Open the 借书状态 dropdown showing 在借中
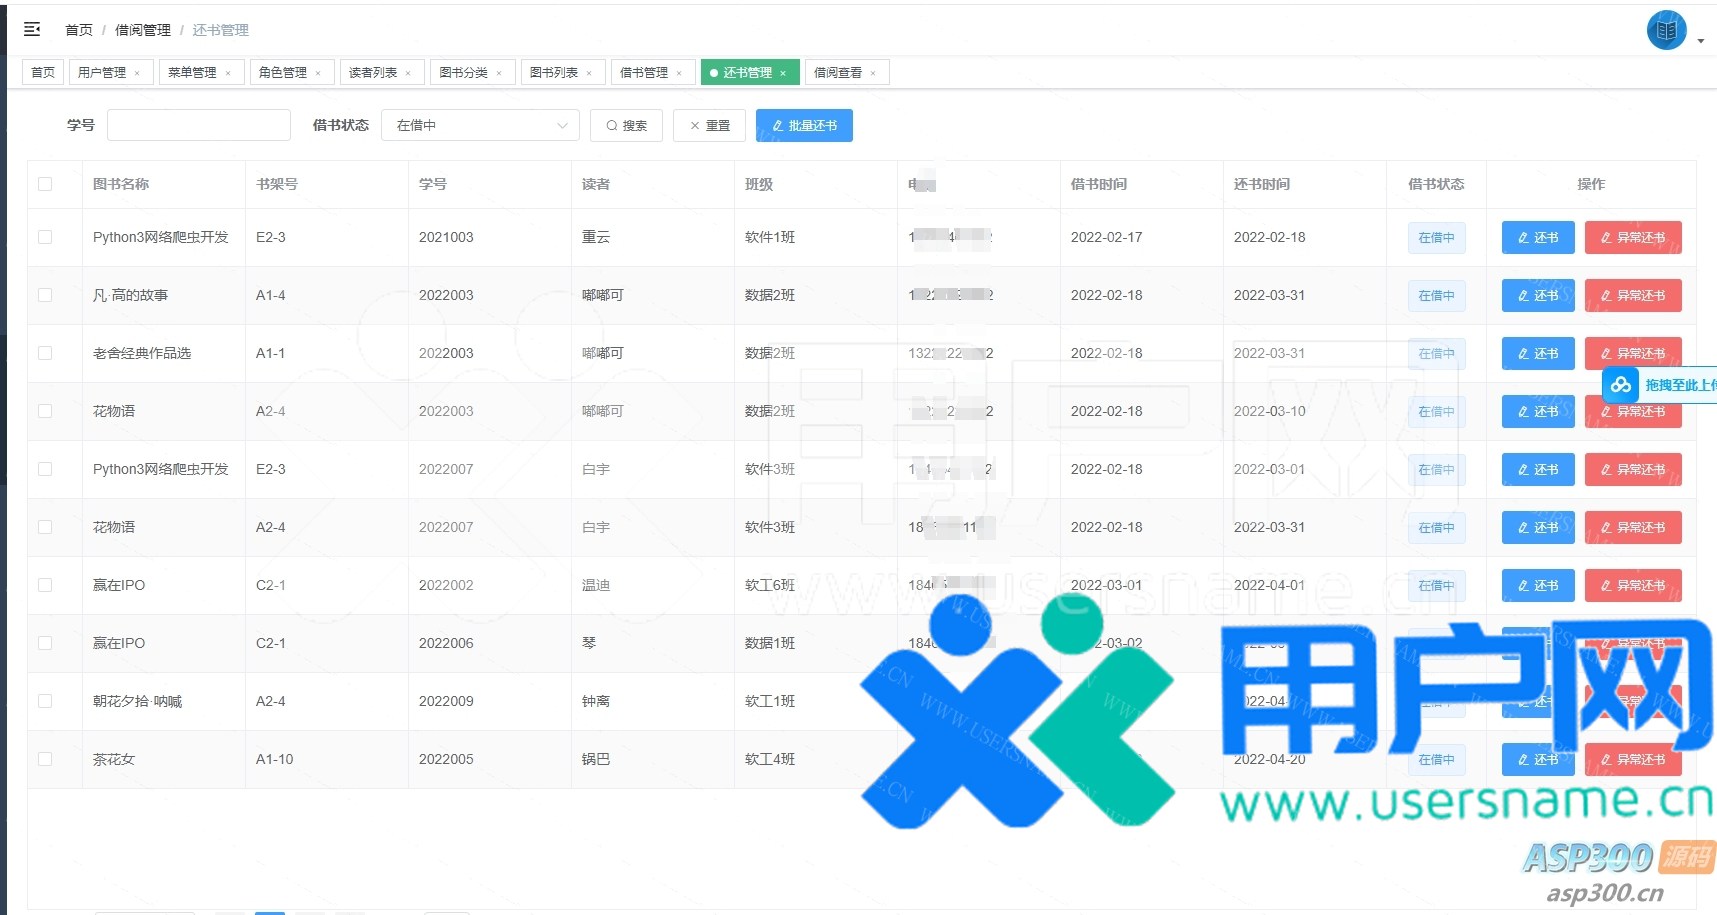This screenshot has height=915, width=1717. point(480,125)
